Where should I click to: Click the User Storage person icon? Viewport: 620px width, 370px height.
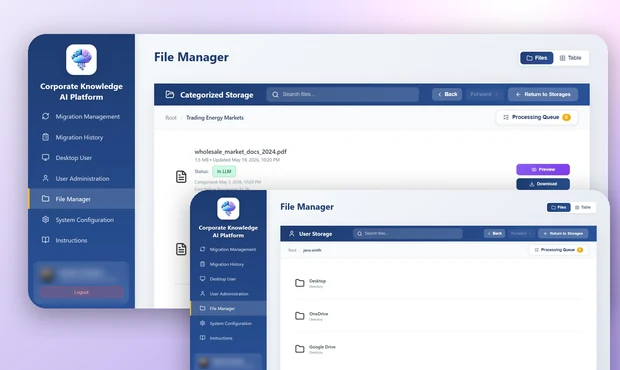click(x=292, y=234)
